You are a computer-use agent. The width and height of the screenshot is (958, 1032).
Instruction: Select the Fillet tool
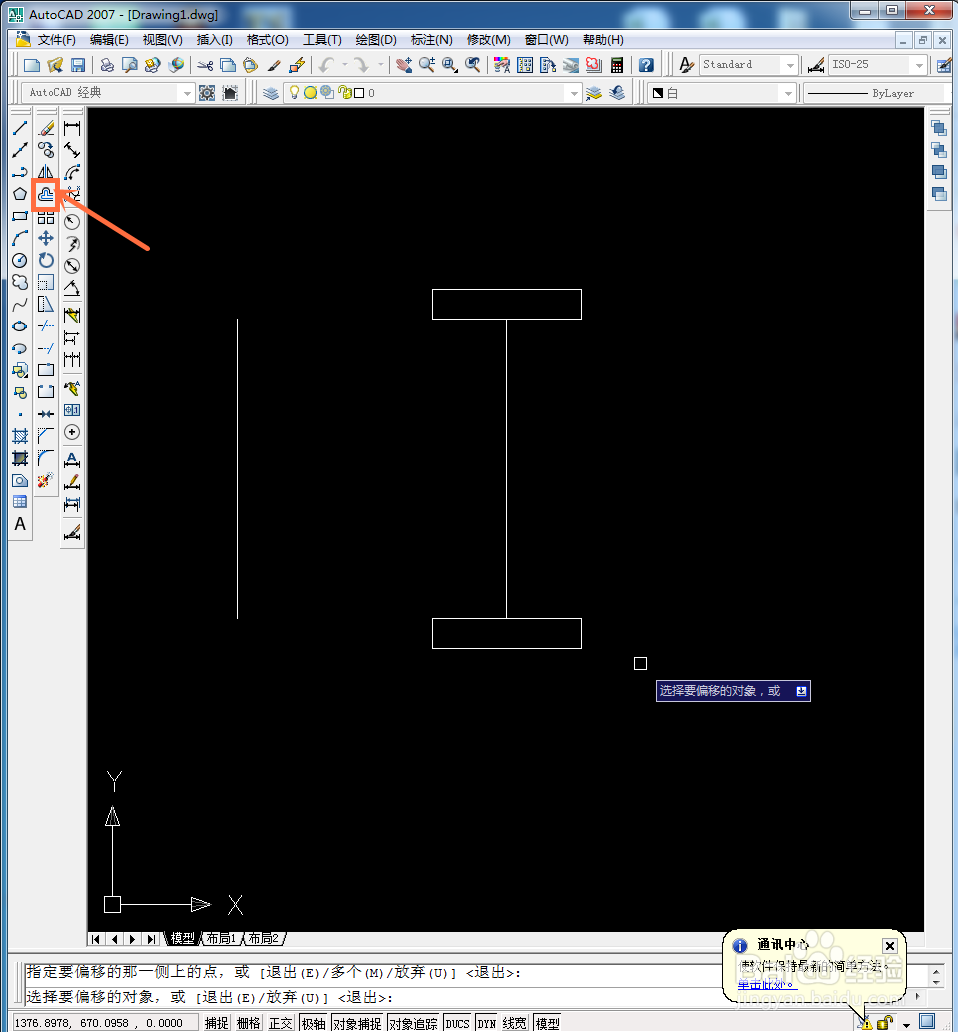coord(46,457)
